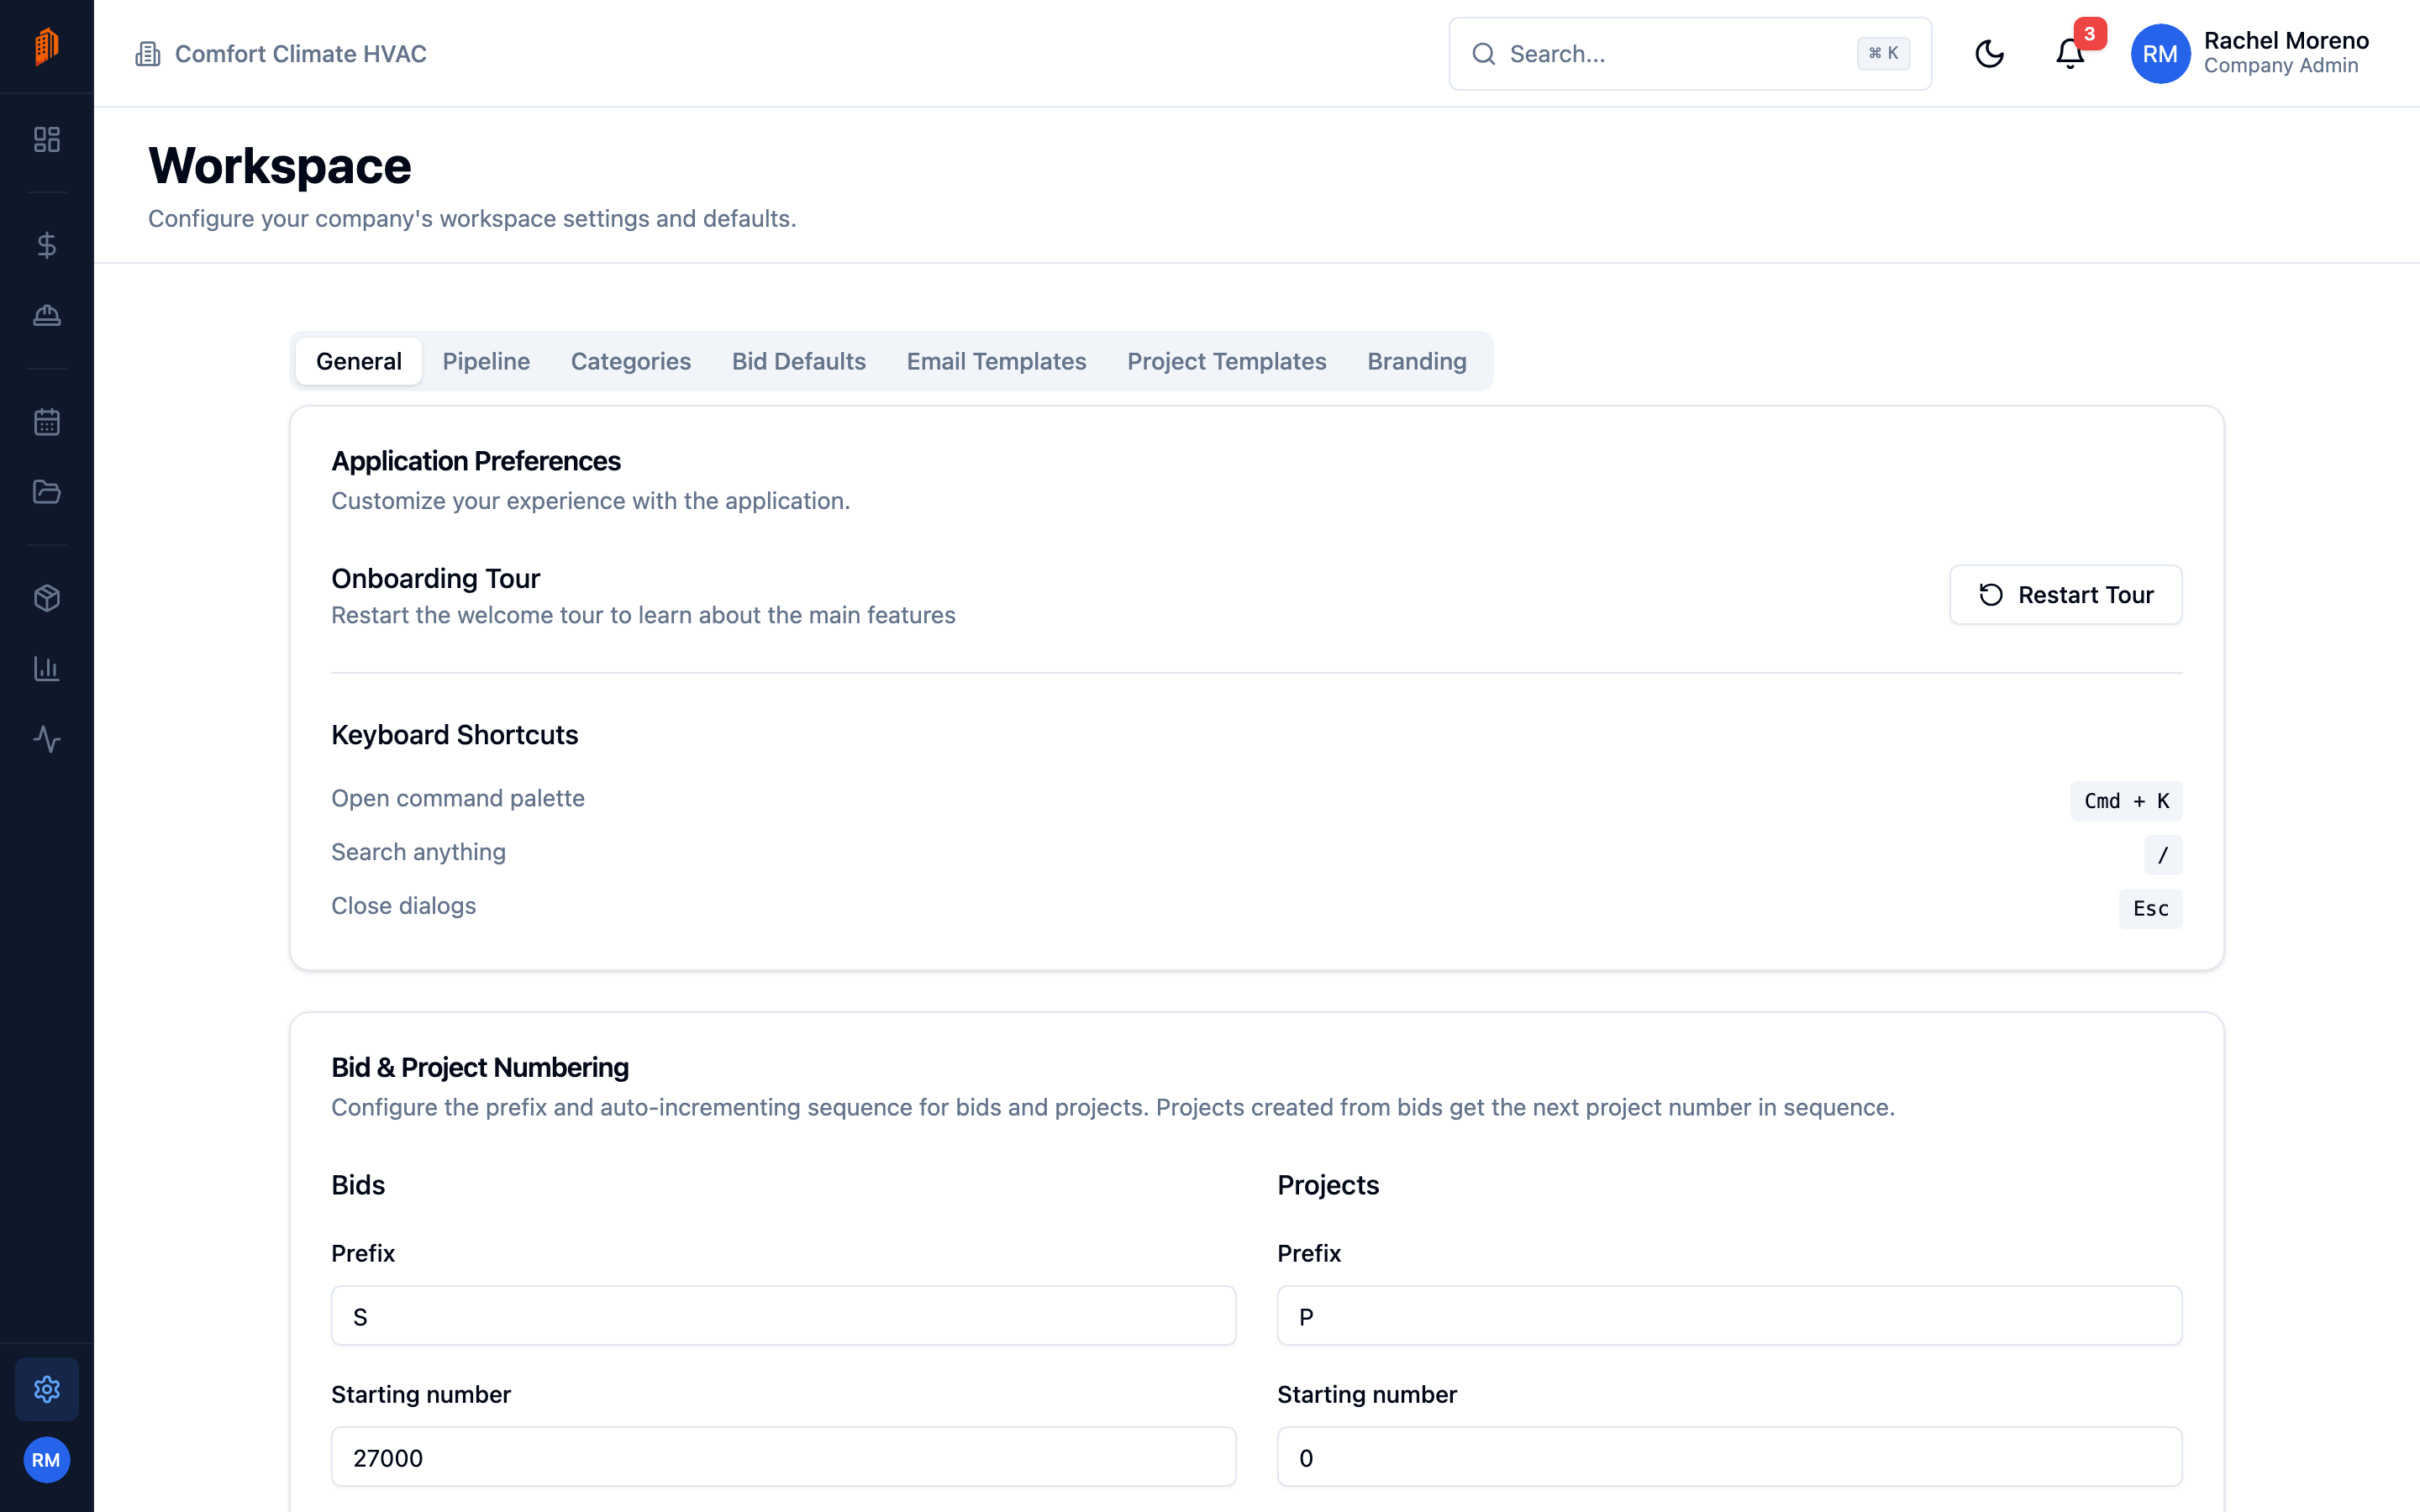Switch to the Categories tab
The image size is (2420, 1512).
coord(631,361)
